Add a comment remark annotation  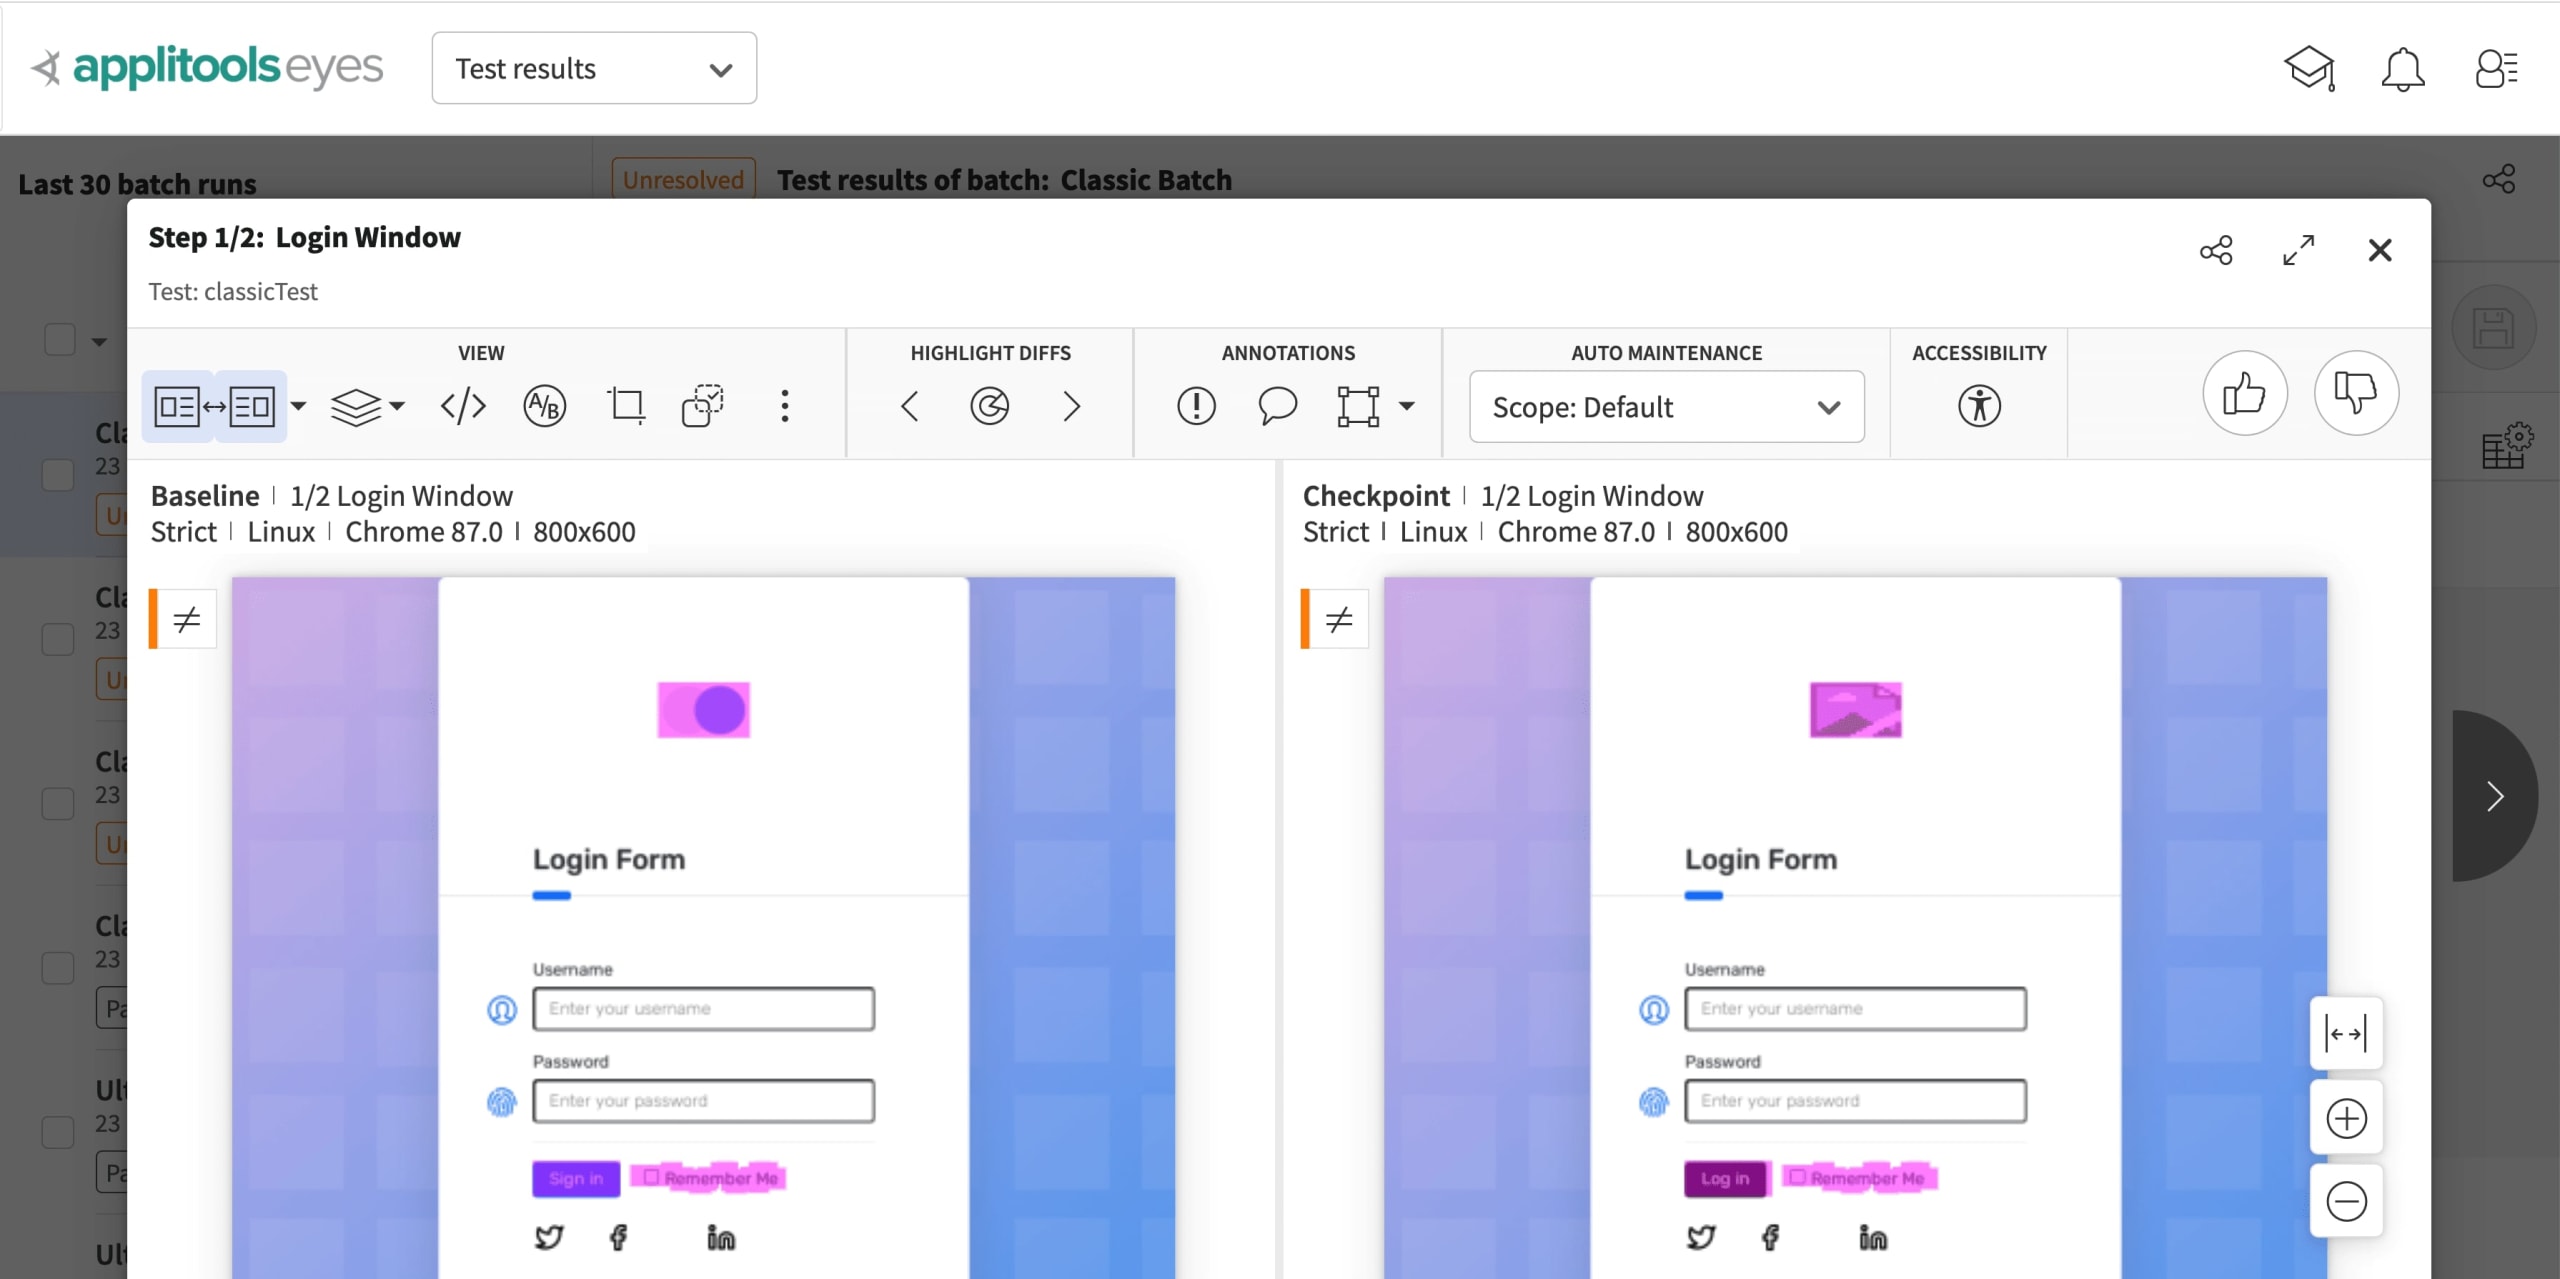(1277, 406)
